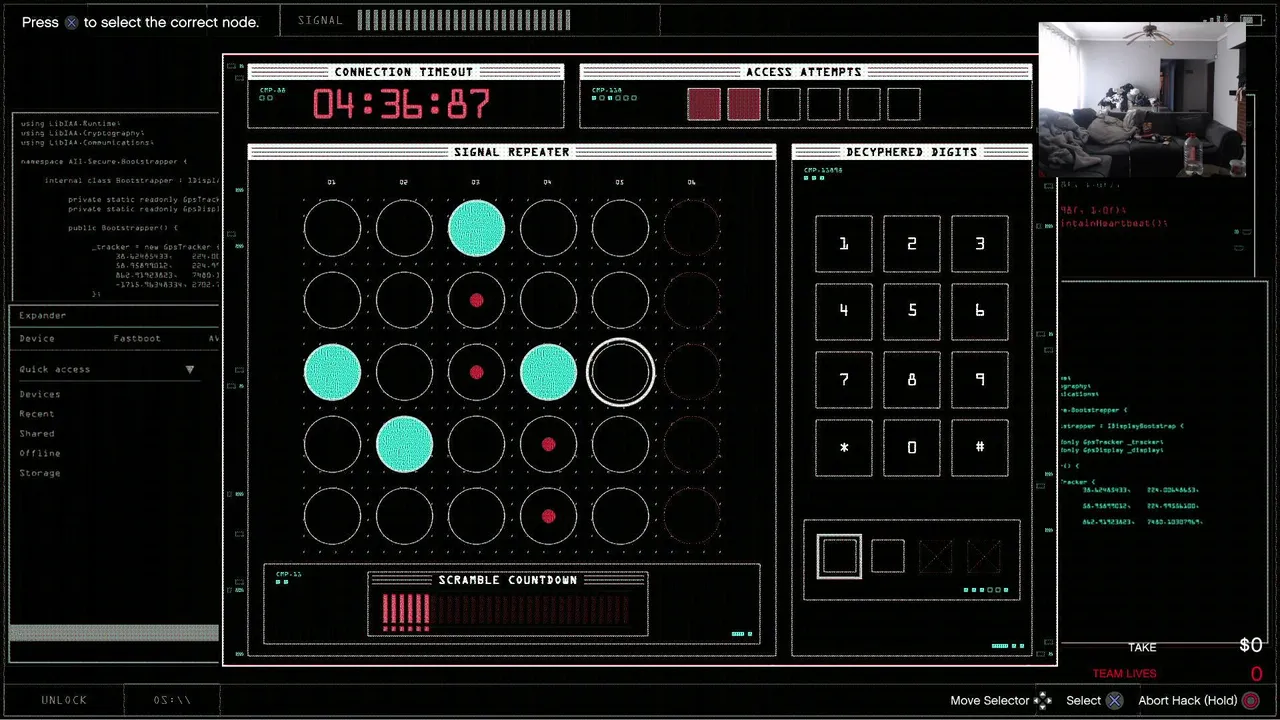The image size is (1280, 720).
Task: Select Storage in the Quick access list
Action: coord(40,474)
